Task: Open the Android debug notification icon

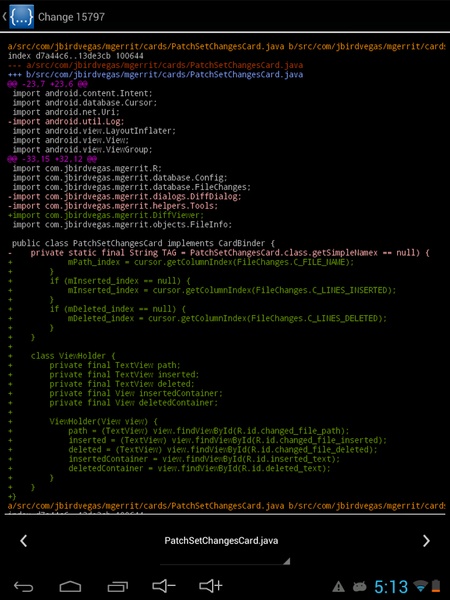Action: click(360, 586)
